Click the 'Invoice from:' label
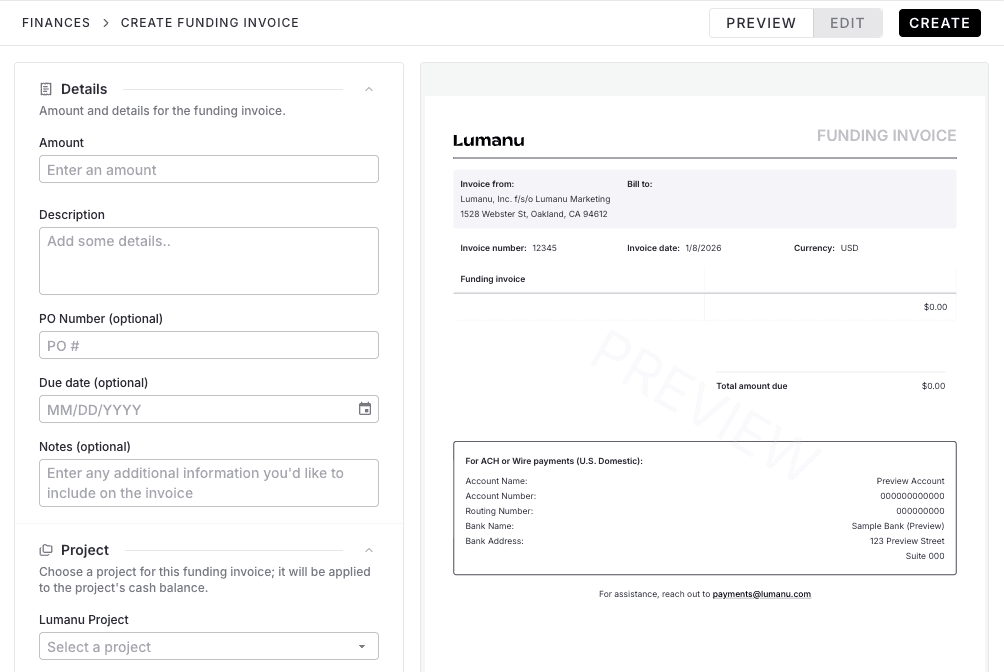1004x672 pixels. (487, 184)
